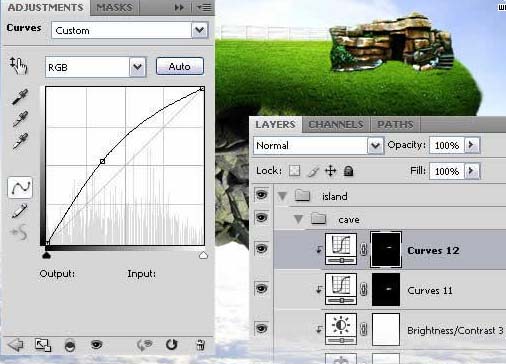Image resolution: width=506 pixels, height=364 pixels.
Task: Pick the gray point eyedropper
Action: tap(20, 119)
